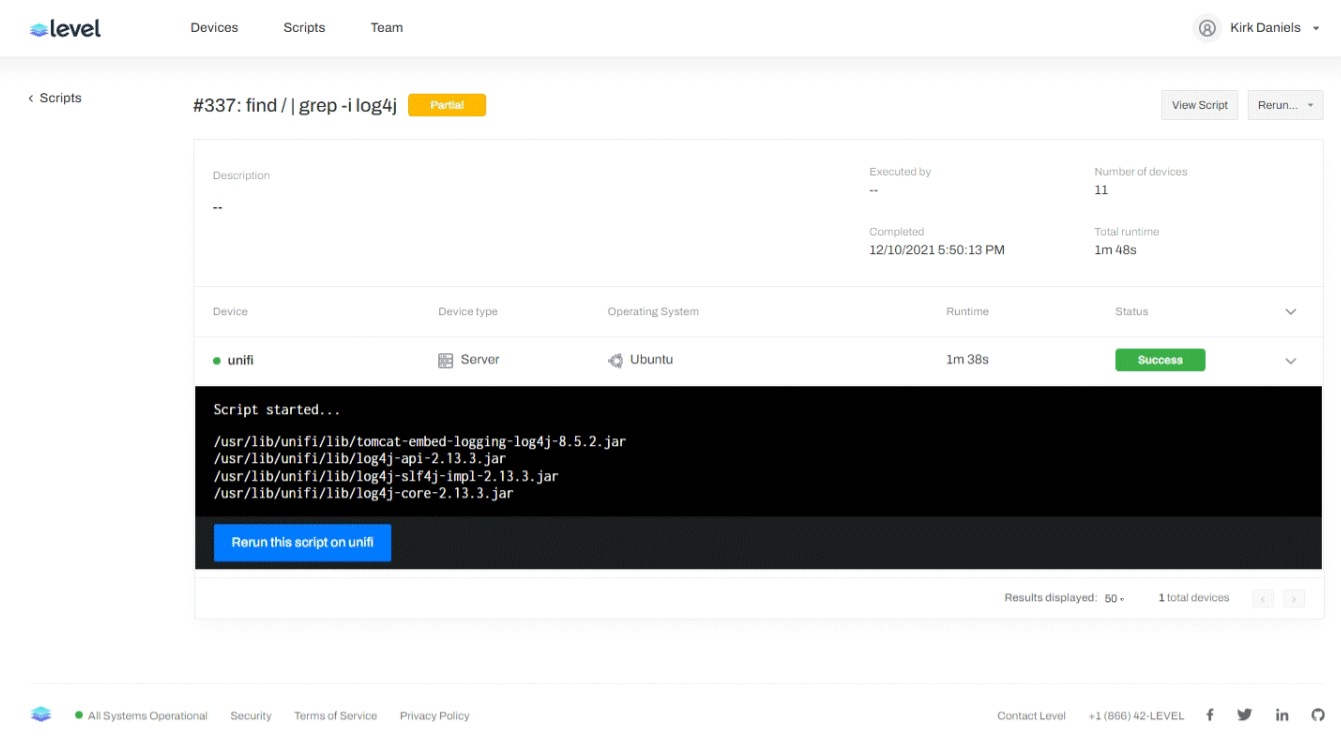Click the View Script button
The width and height of the screenshot is (1341, 741).
coord(1199,105)
